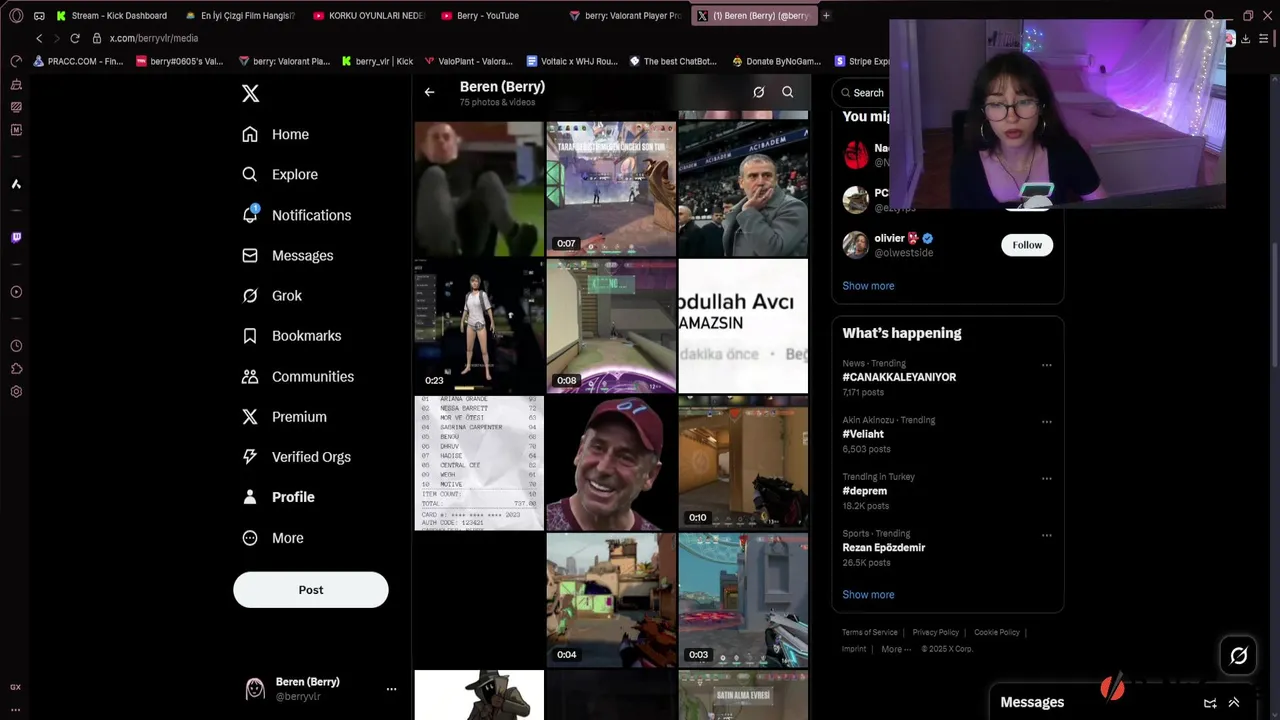This screenshot has height=720, width=1280.
Task: Open the Explore page
Action: [x=280, y=174]
